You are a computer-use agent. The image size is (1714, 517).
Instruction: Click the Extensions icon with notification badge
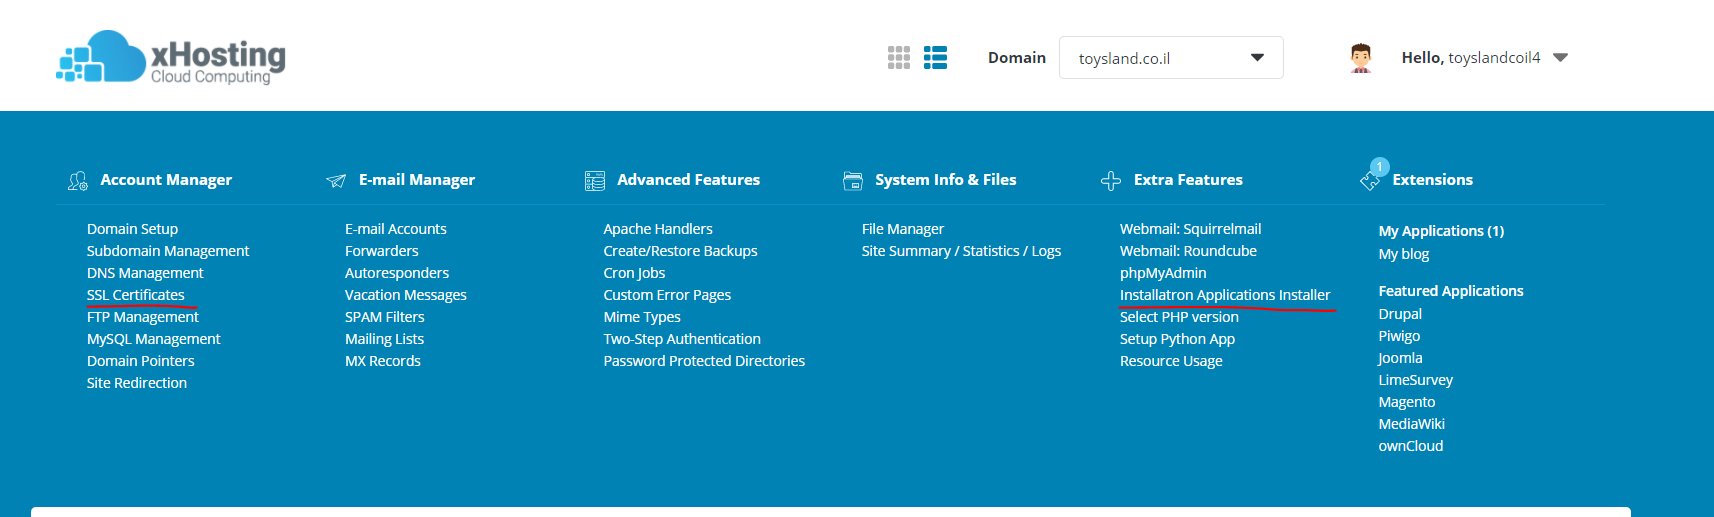[1371, 178]
